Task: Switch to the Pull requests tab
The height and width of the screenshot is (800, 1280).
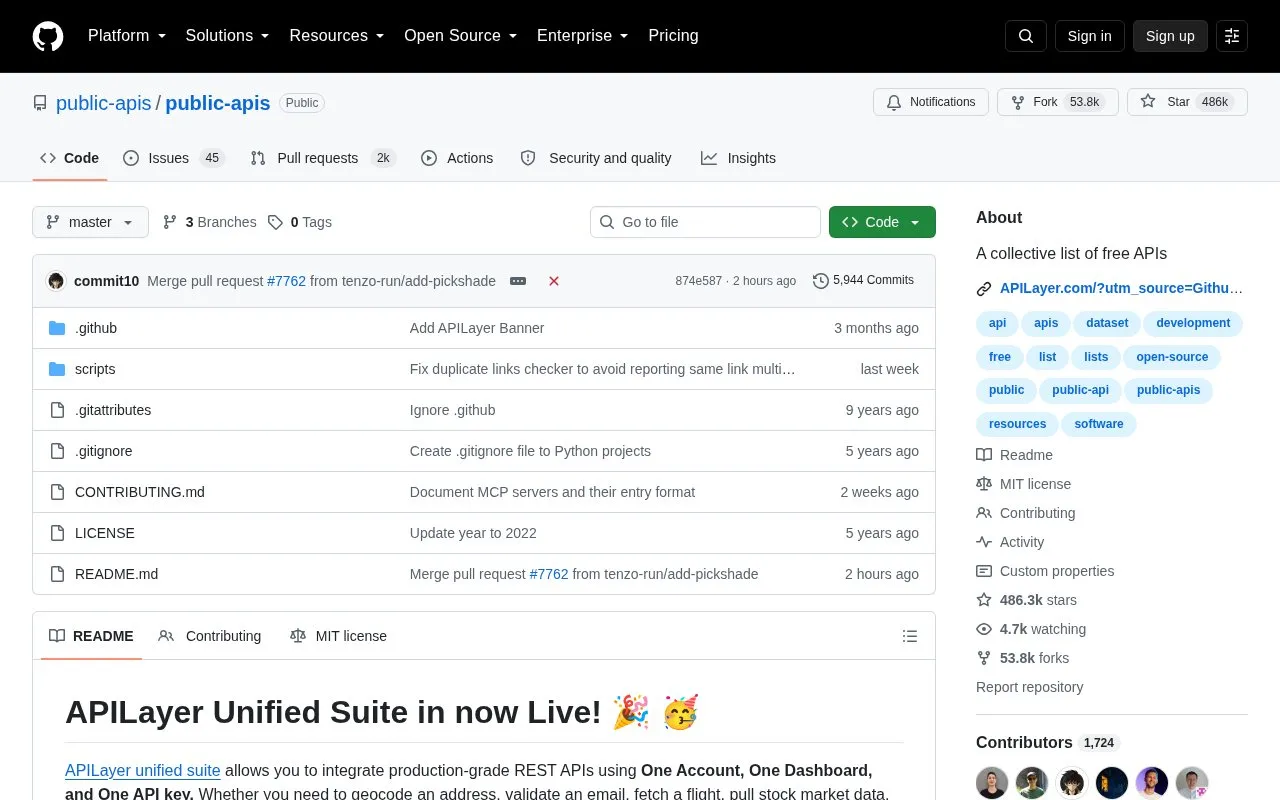Action: pos(323,158)
